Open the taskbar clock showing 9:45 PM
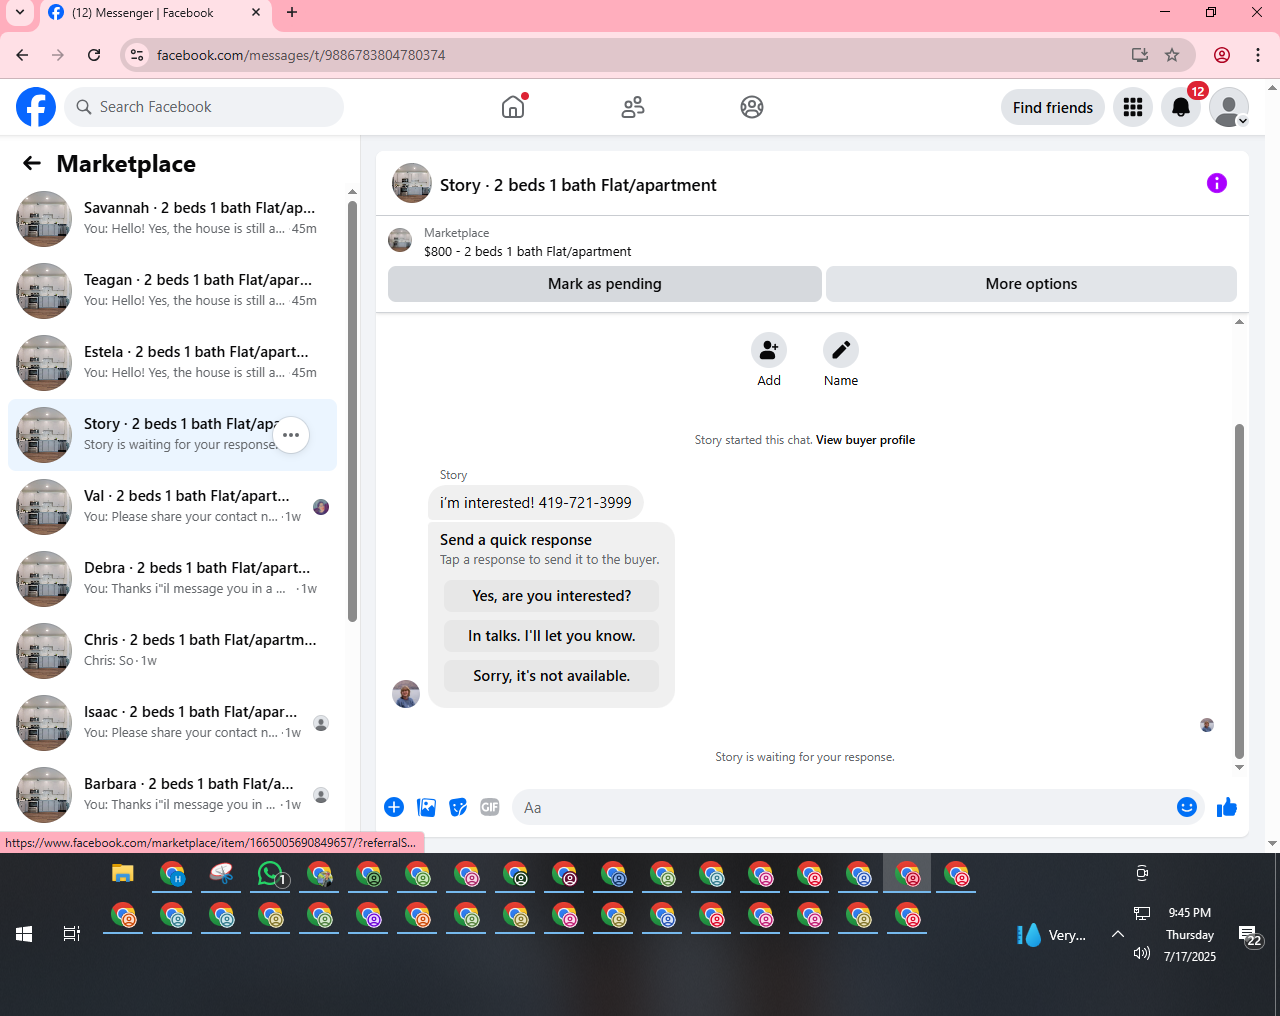Screen dimensions: 1280x1016 pos(1190,934)
